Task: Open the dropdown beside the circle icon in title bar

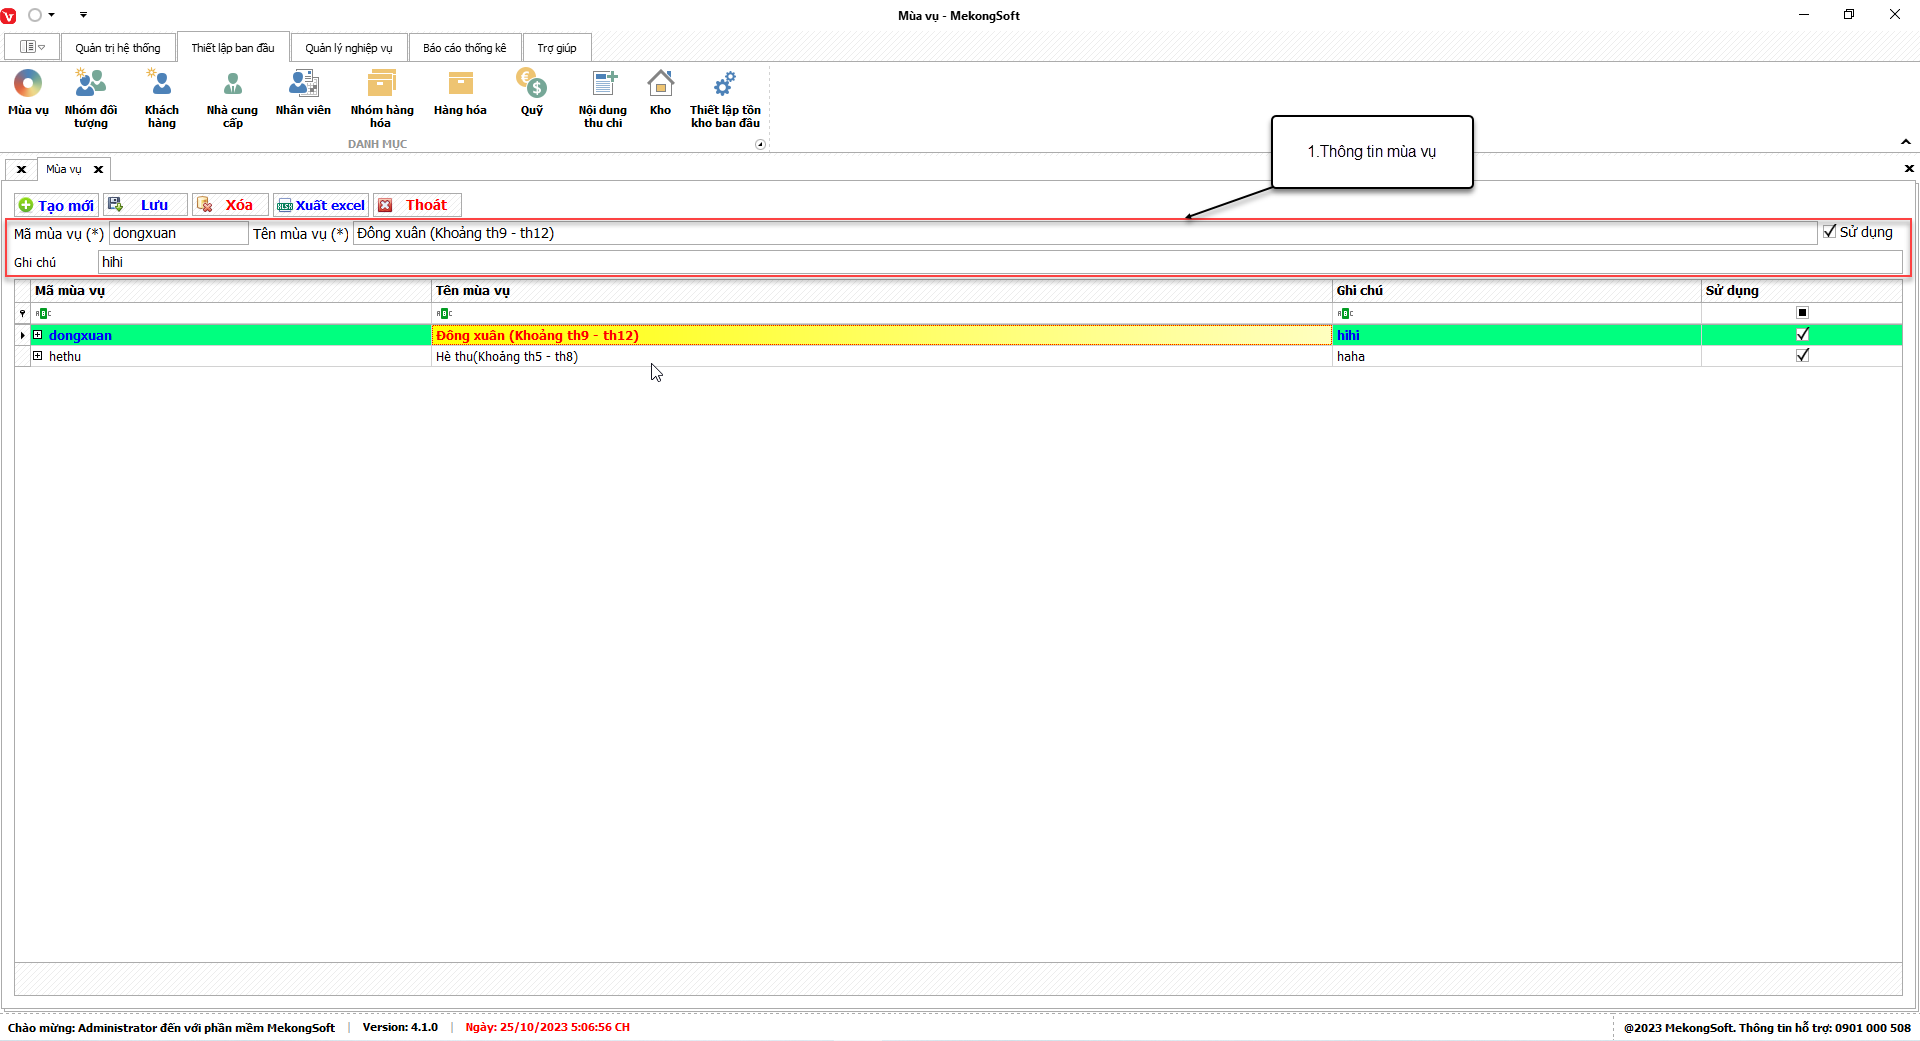Action: pyautogui.click(x=51, y=15)
